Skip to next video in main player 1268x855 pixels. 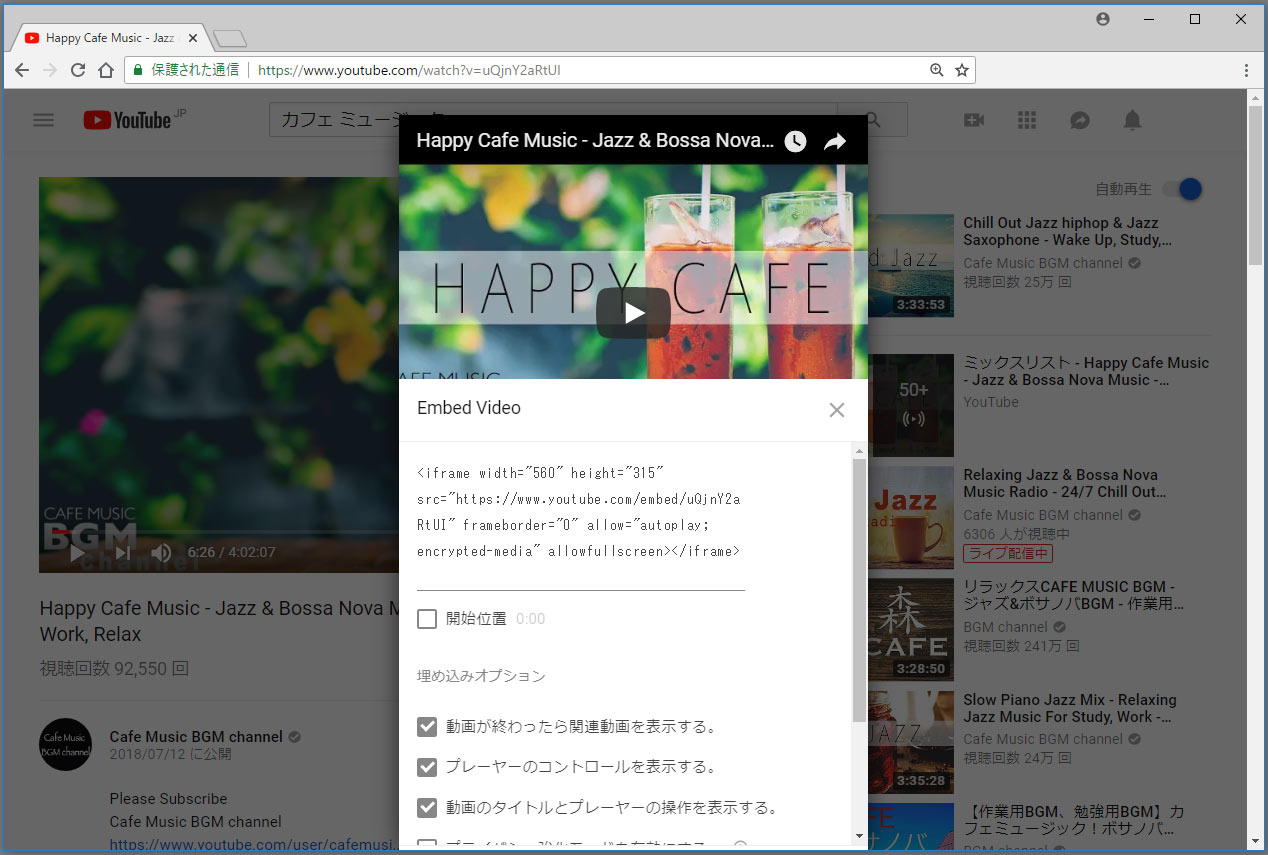pos(123,552)
